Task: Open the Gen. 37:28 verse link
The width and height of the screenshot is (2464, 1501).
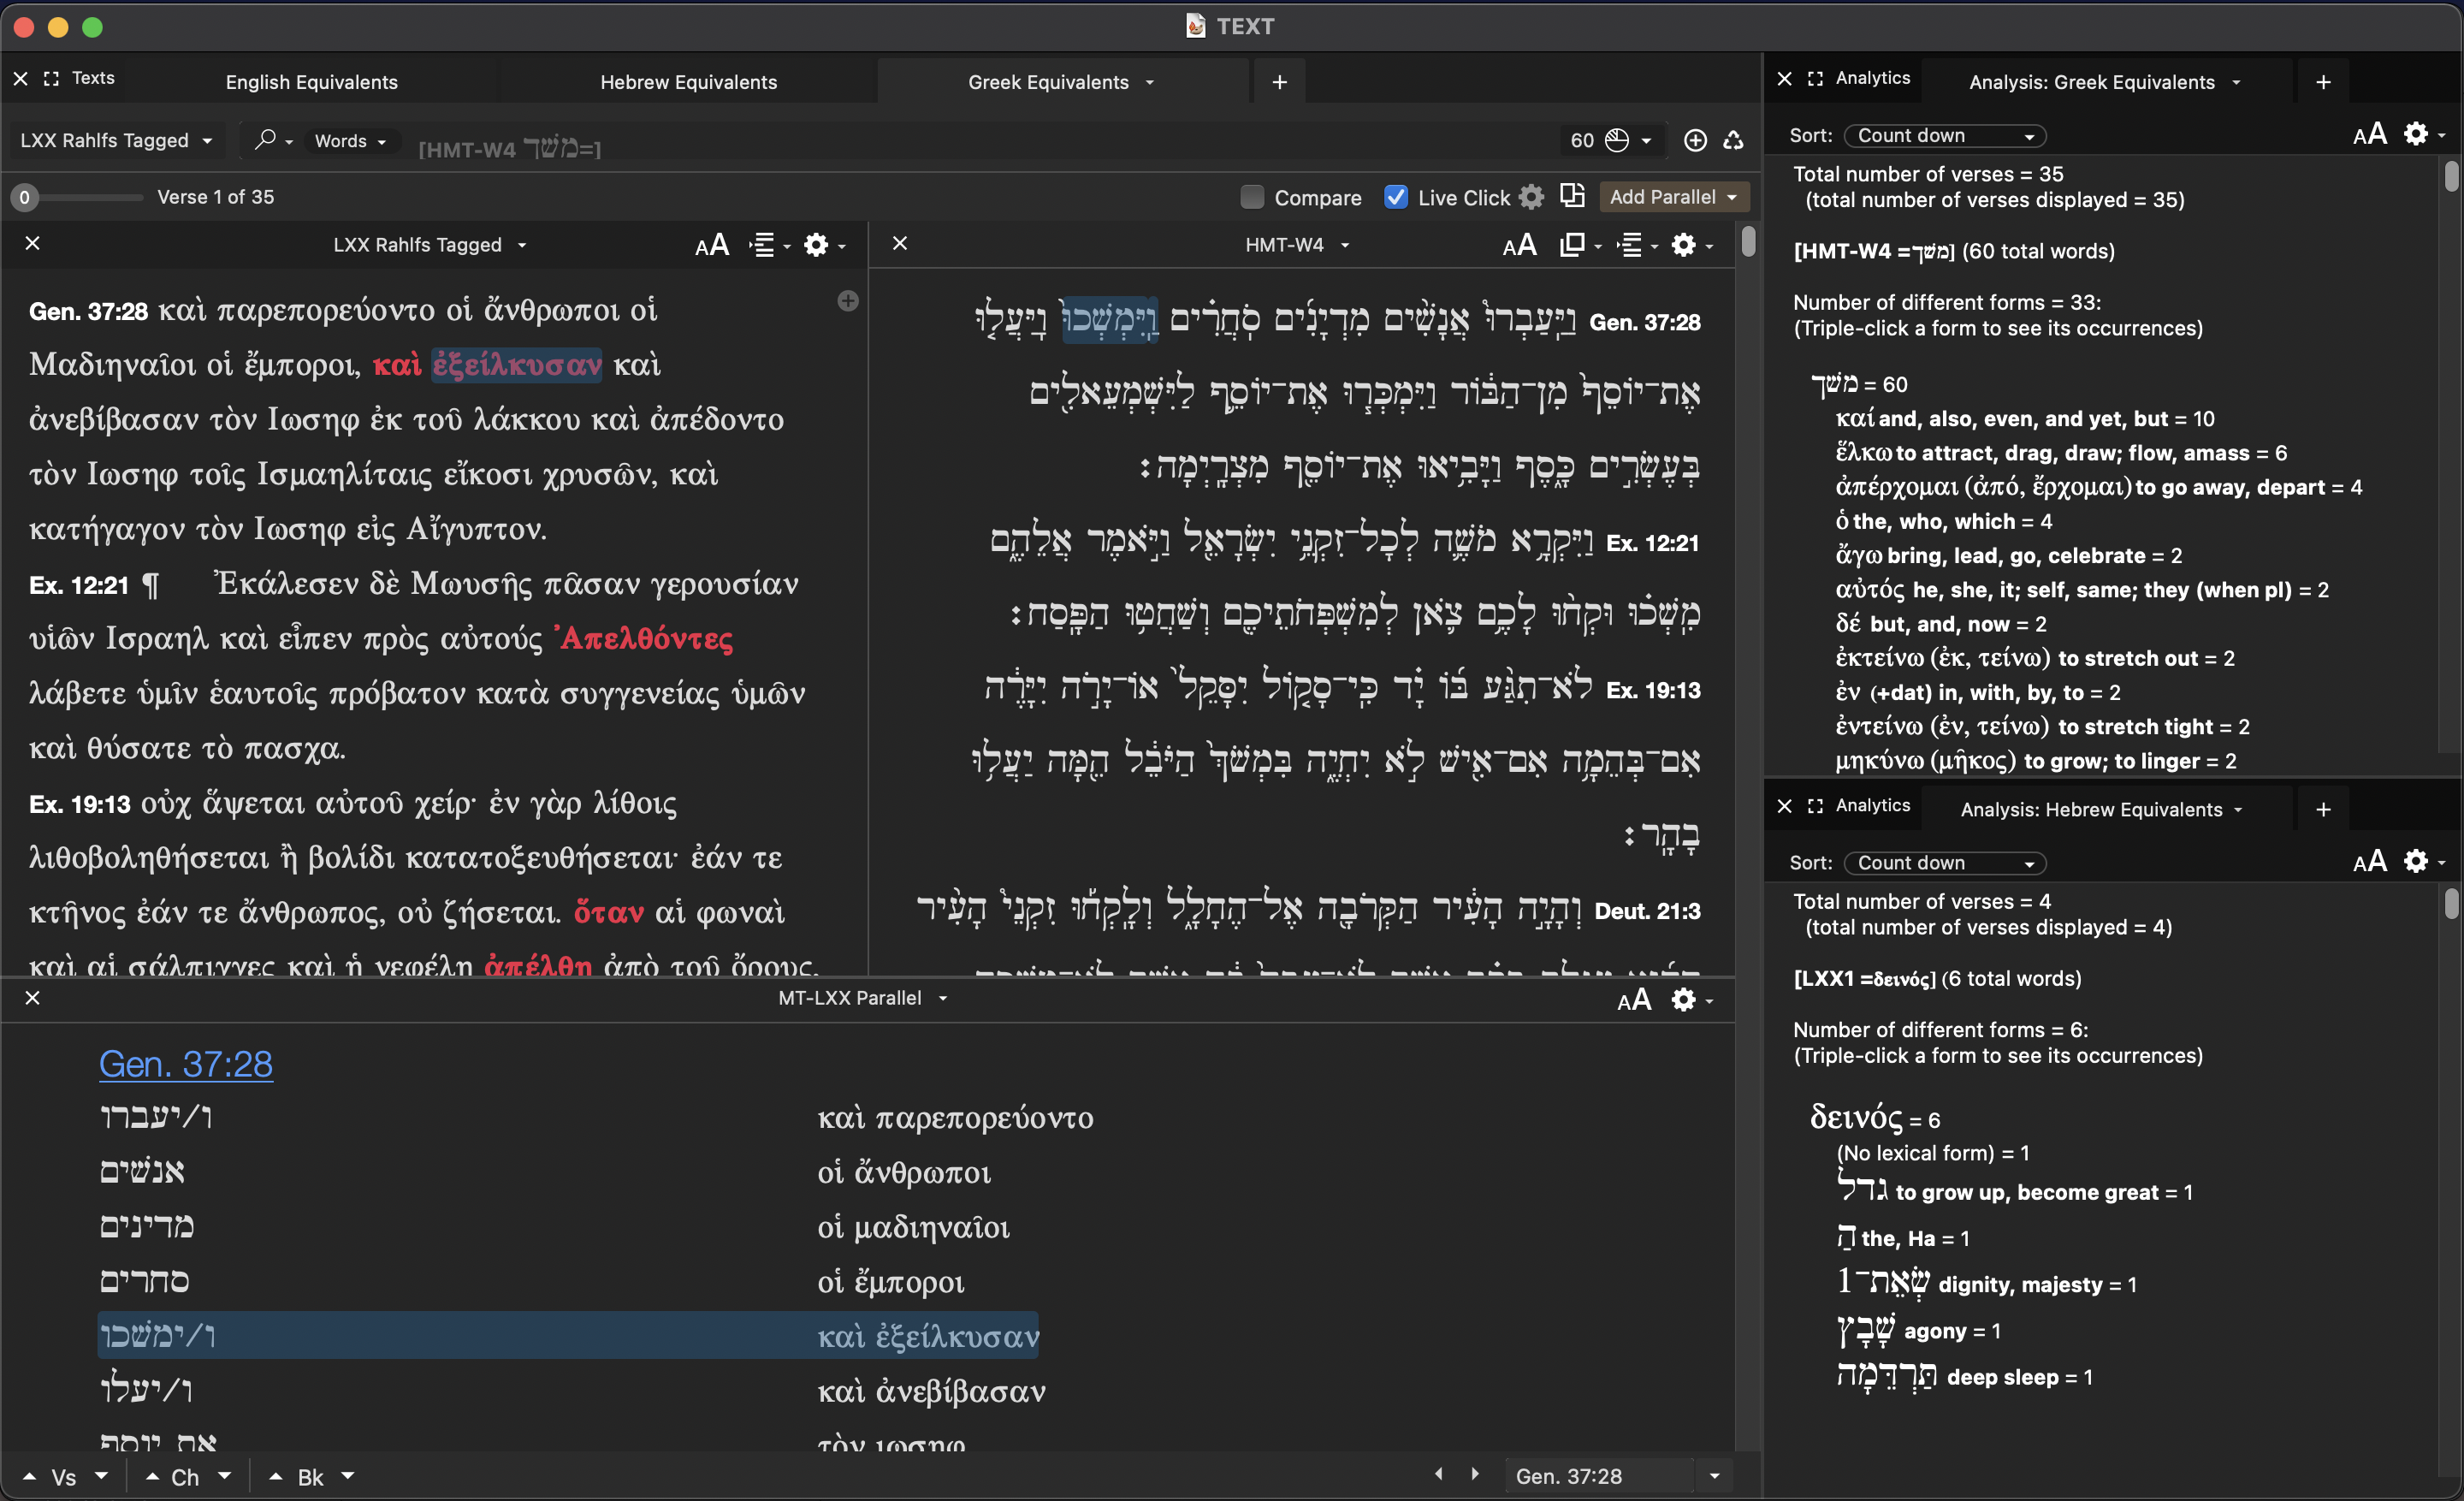Action: point(186,1064)
